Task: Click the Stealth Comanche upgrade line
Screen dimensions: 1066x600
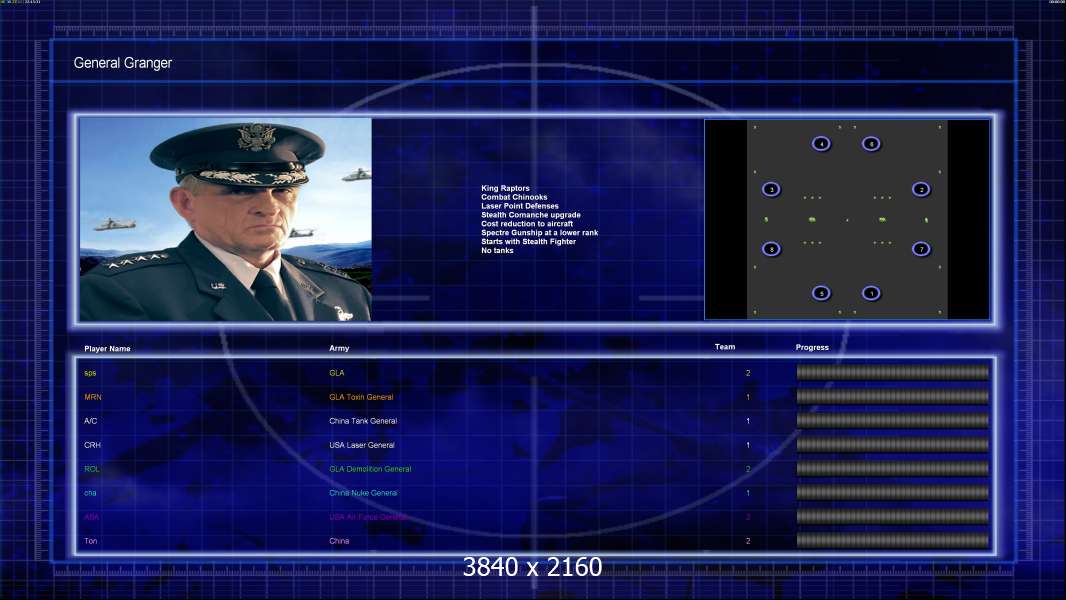Action: [531, 215]
